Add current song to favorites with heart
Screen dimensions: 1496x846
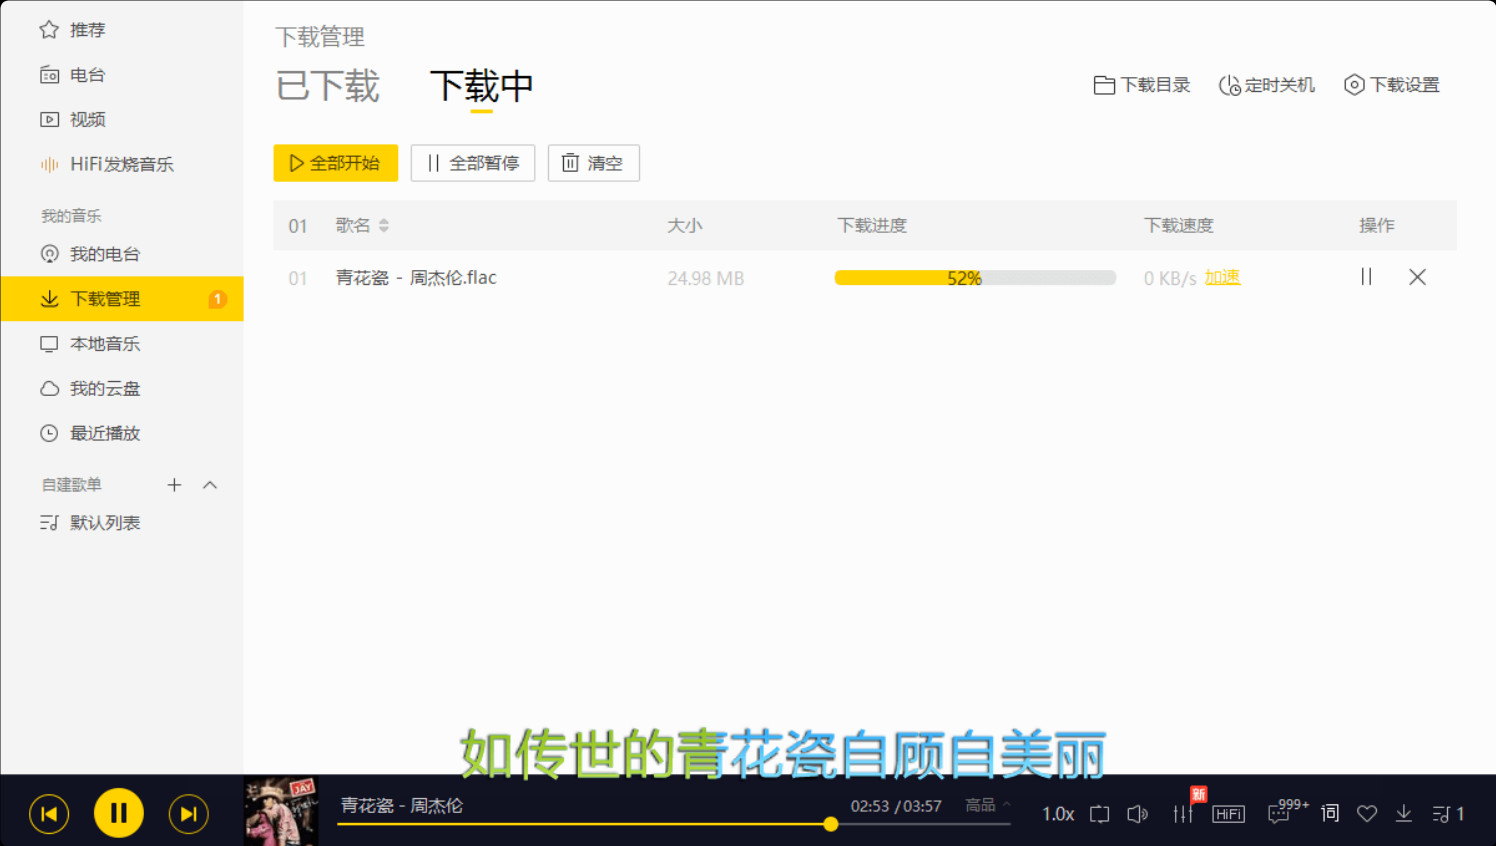pyautogui.click(x=1367, y=814)
